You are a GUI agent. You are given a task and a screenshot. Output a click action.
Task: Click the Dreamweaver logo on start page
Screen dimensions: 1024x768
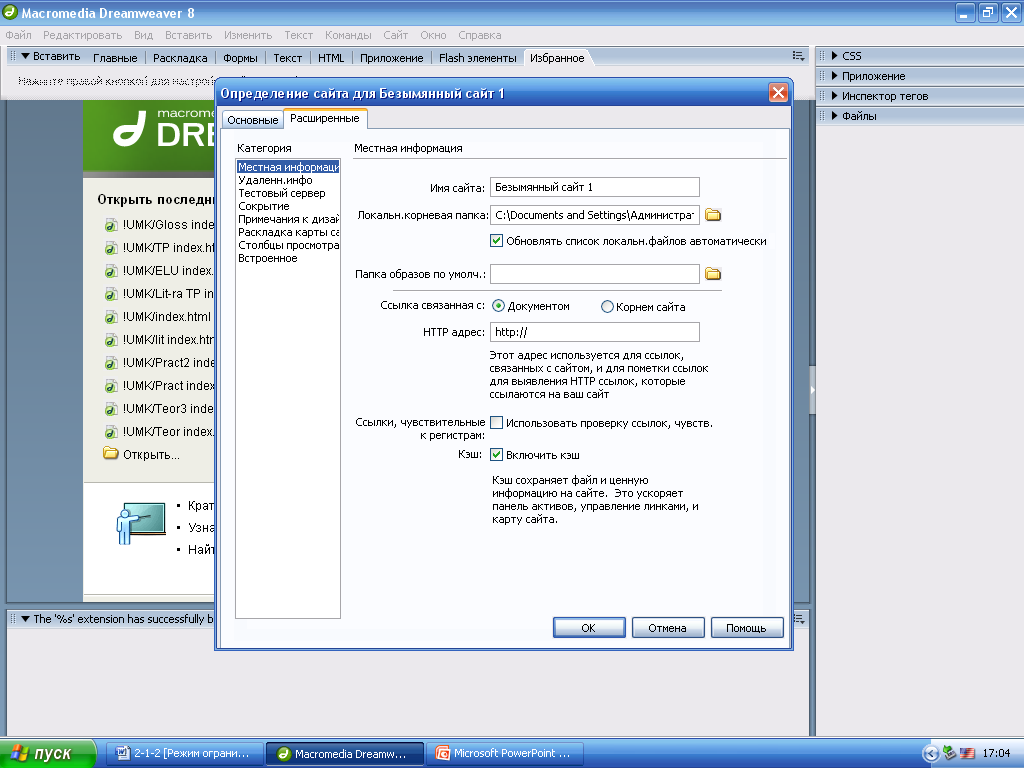click(x=129, y=128)
